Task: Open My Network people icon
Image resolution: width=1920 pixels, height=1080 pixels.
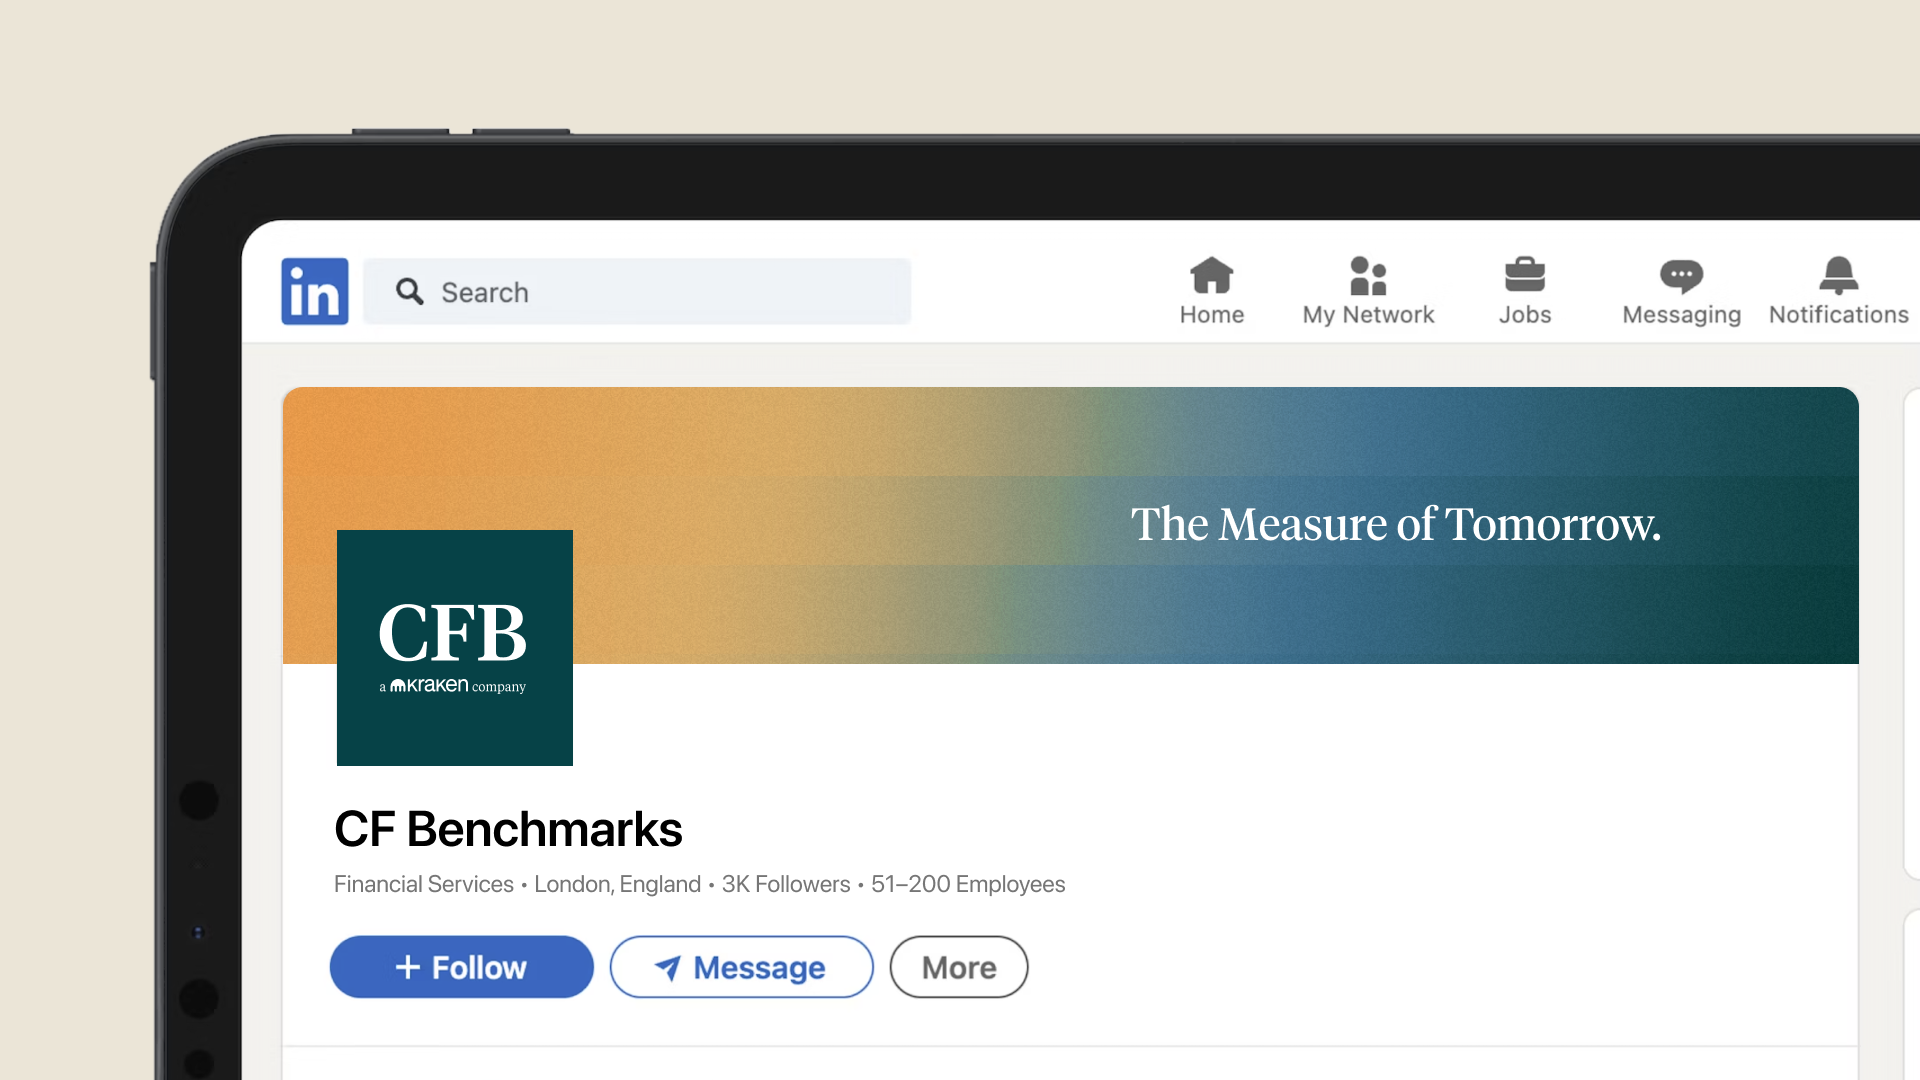Action: (x=1368, y=275)
